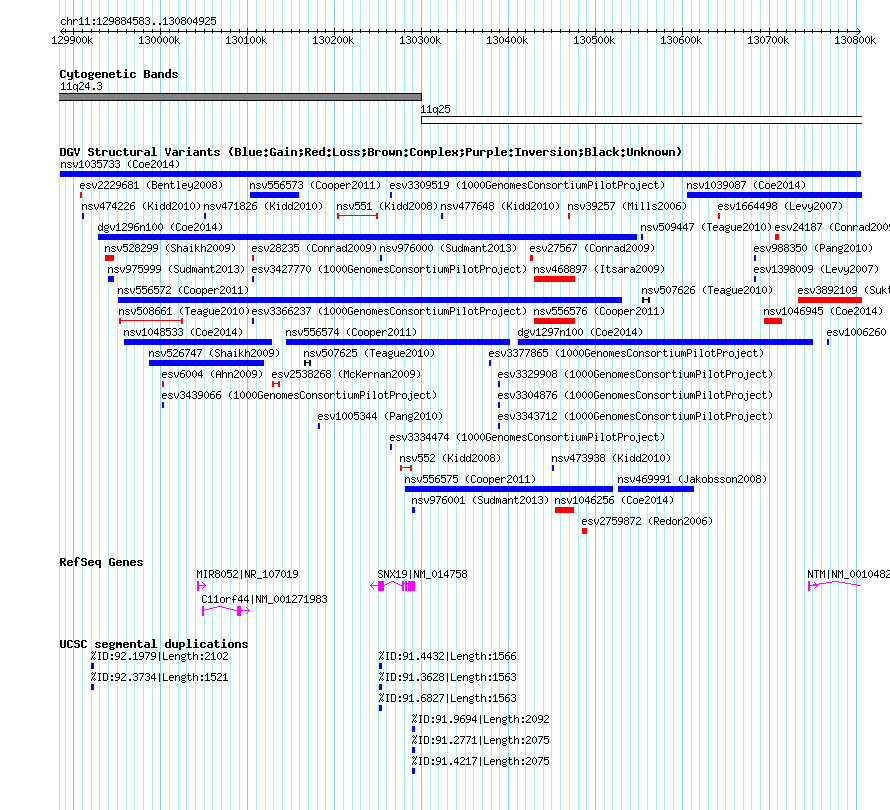Select segmental duplication %ID:91.4432|Length:1566
890x810 pixels.
[x=380, y=666]
